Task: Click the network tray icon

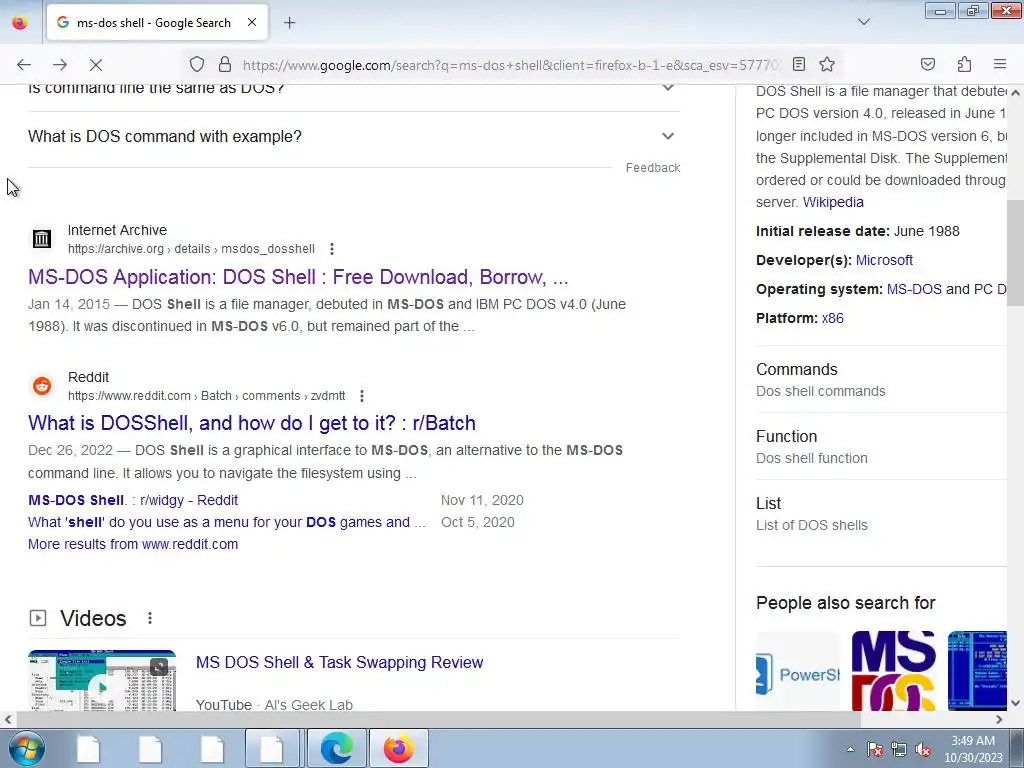Action: pyautogui.click(x=899, y=749)
